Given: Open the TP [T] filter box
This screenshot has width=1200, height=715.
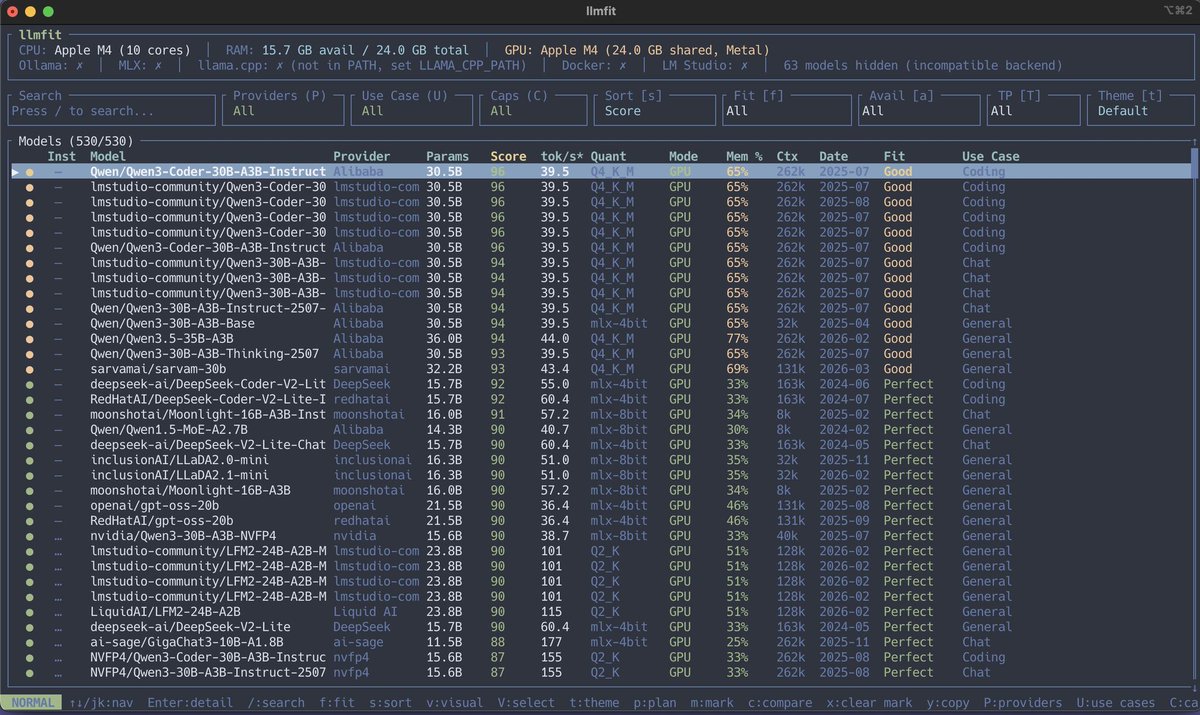Looking at the screenshot, I should point(1033,110).
